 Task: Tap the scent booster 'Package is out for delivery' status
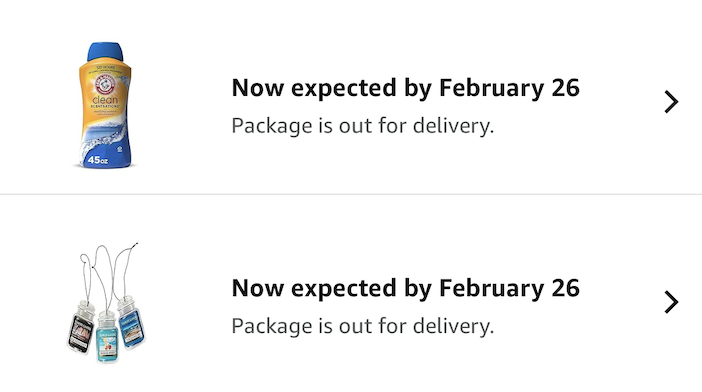[x=363, y=126]
